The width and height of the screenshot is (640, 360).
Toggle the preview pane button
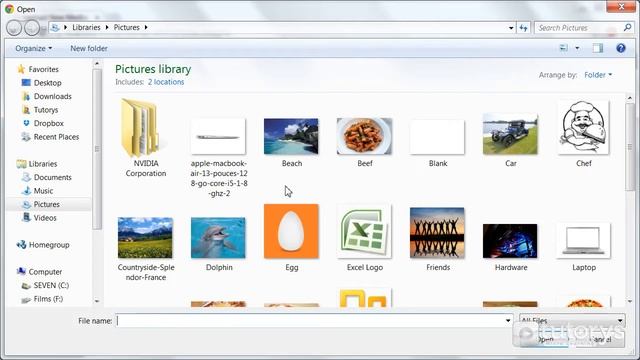point(598,48)
